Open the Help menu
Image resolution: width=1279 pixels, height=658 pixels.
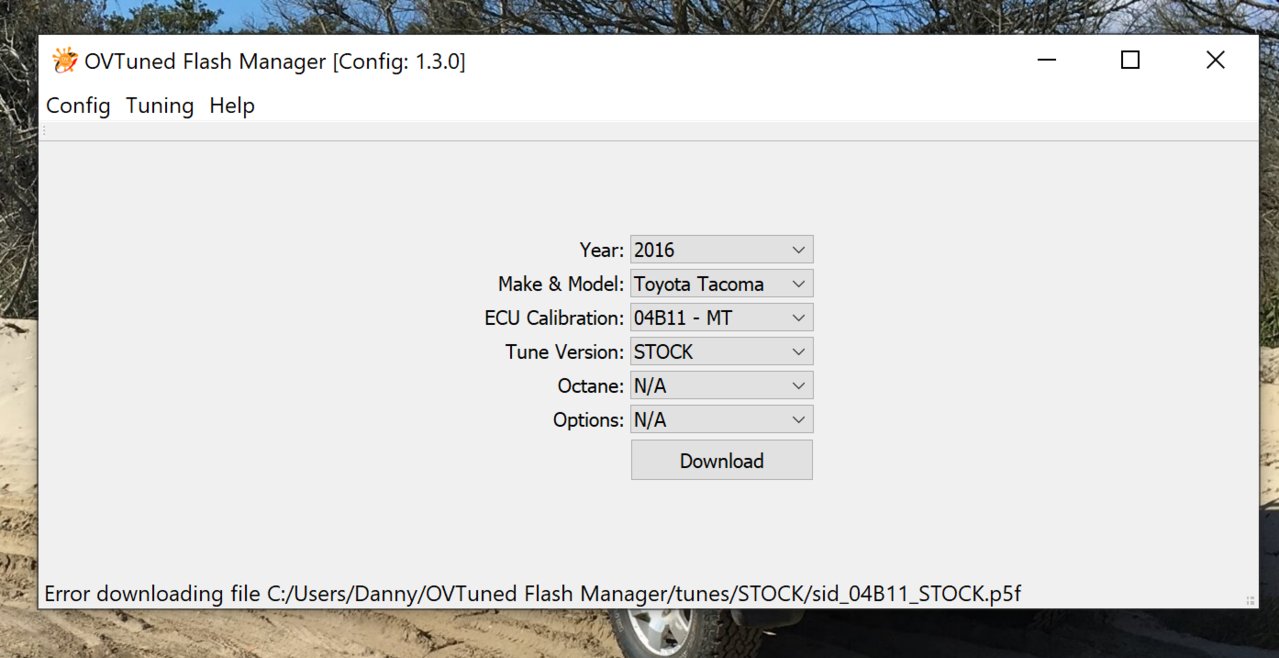tap(232, 105)
